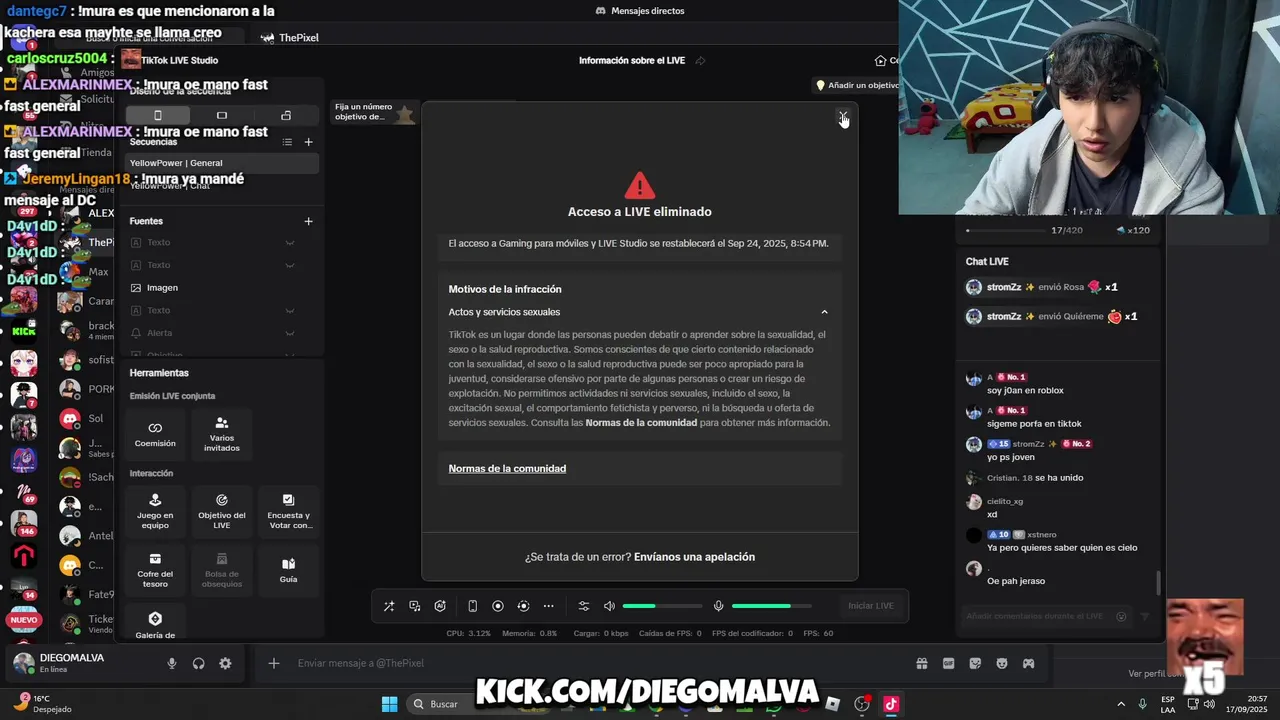
Task: Open the Roblox taskbar icon
Action: 832,704
